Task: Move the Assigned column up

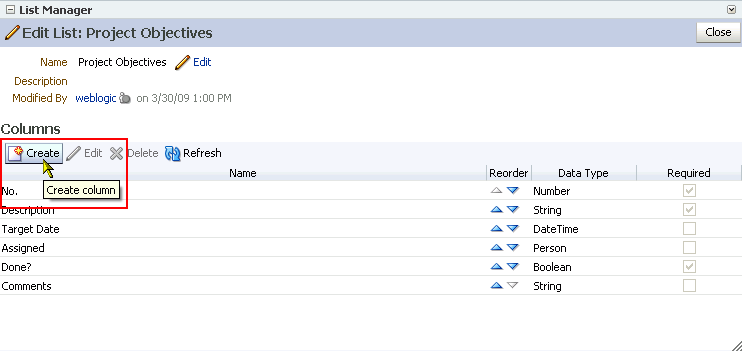Action: 496,247
